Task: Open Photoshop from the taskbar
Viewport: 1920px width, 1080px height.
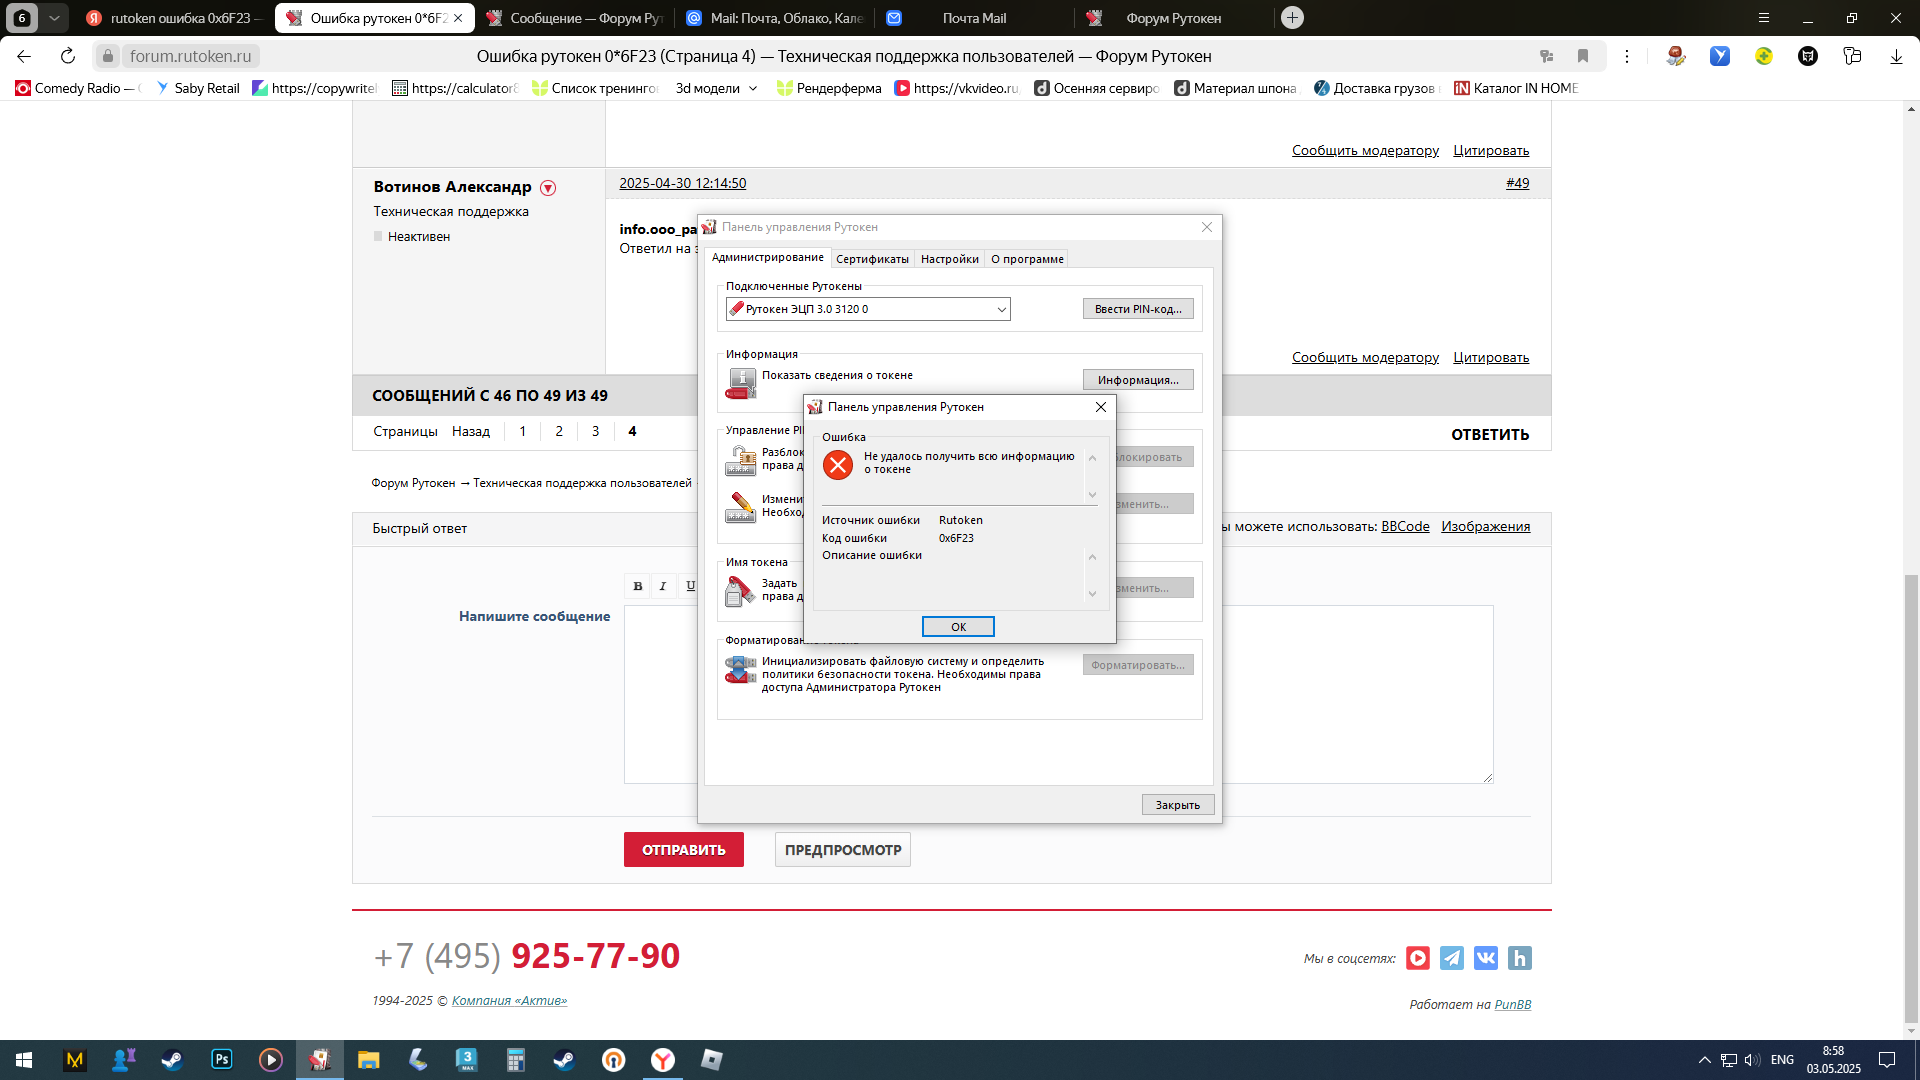Action: pos(222,1060)
